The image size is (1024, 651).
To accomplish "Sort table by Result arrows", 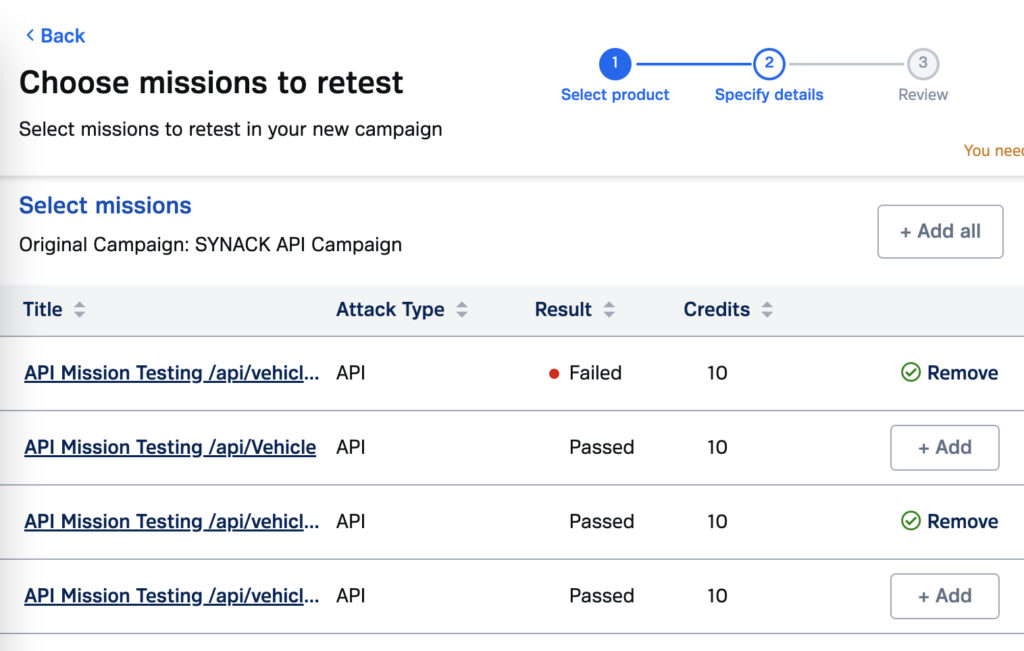I will point(609,310).
